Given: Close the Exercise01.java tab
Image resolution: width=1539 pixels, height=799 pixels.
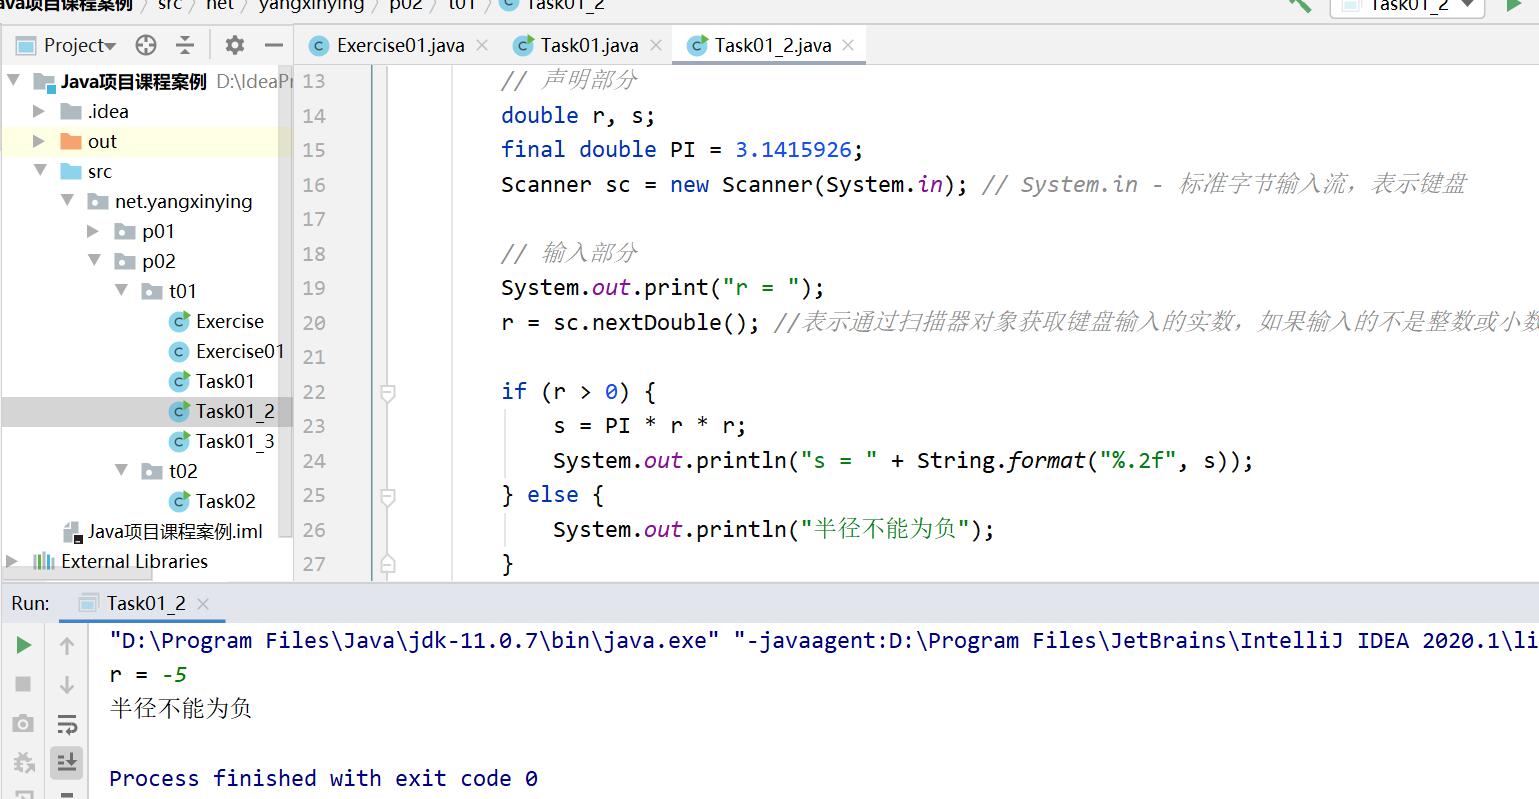Looking at the screenshot, I should click(482, 45).
